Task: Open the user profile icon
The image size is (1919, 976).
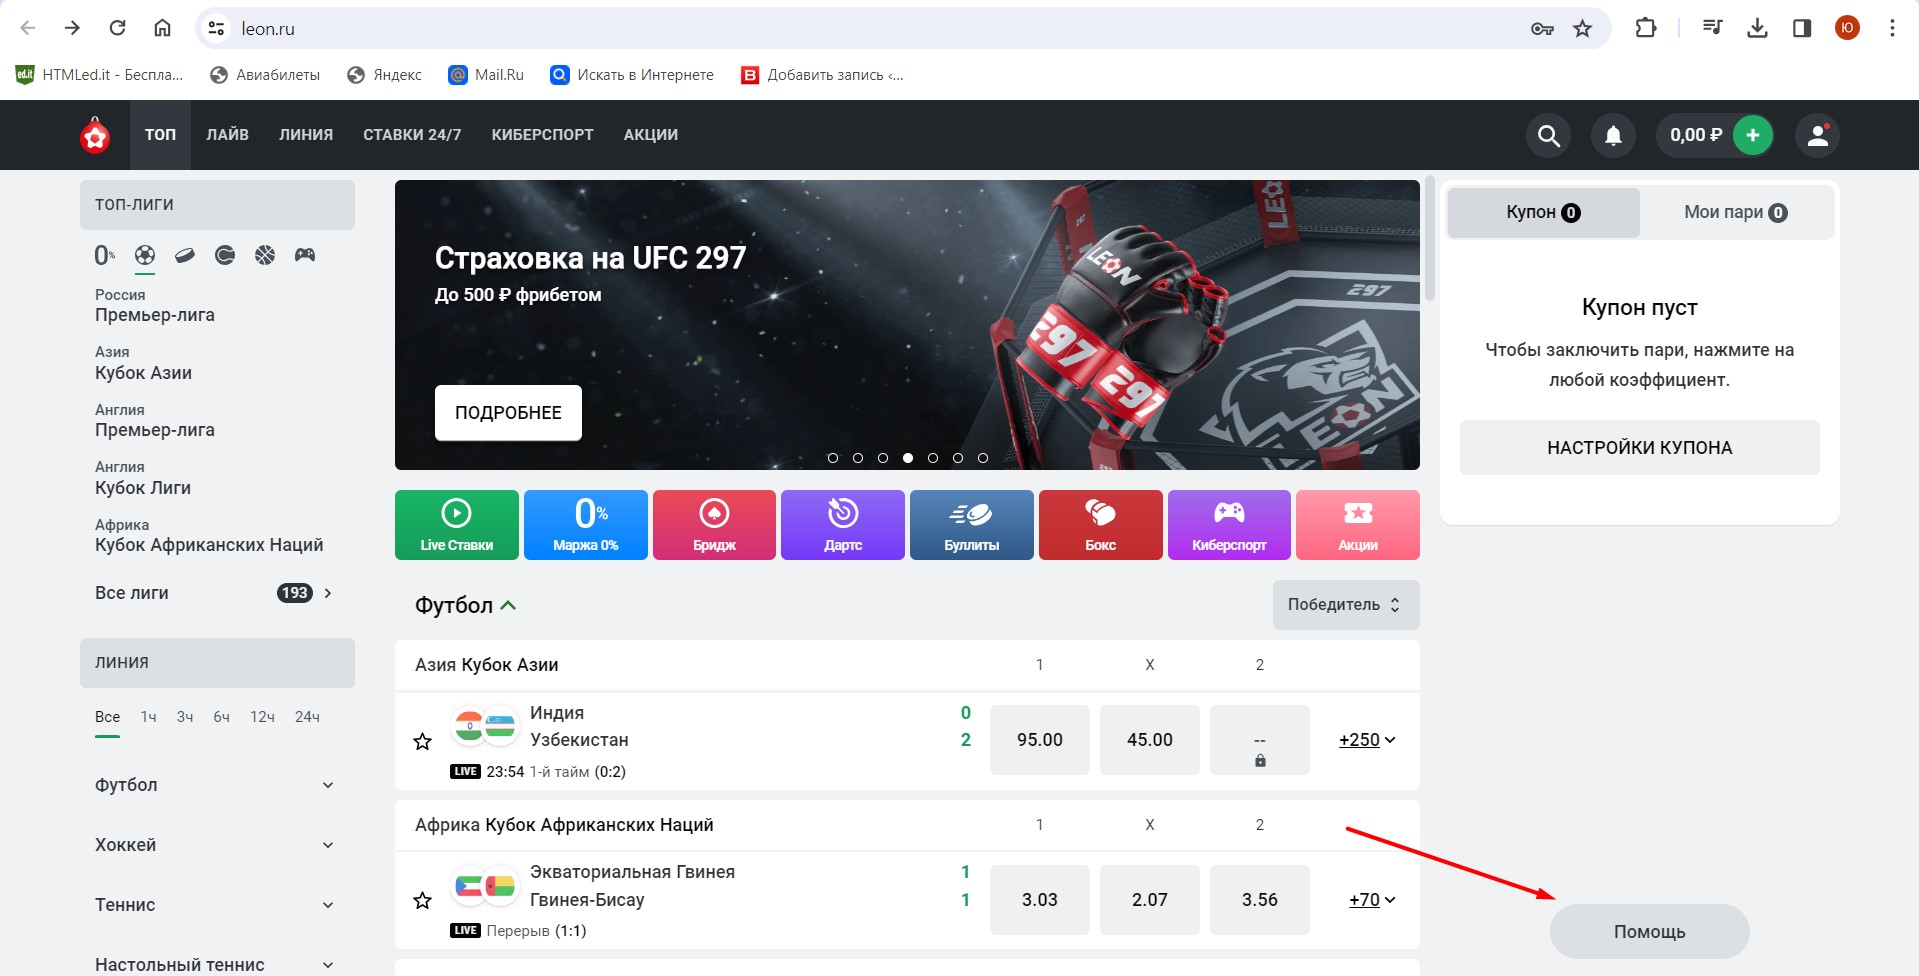Action: [x=1817, y=136]
